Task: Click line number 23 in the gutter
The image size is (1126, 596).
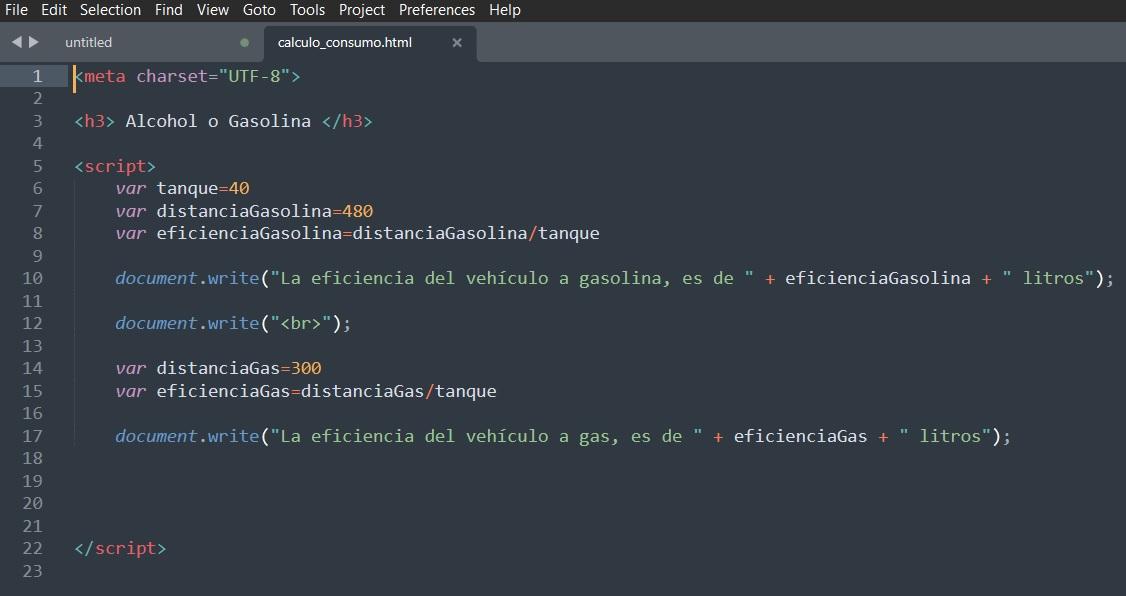Action: [32, 571]
